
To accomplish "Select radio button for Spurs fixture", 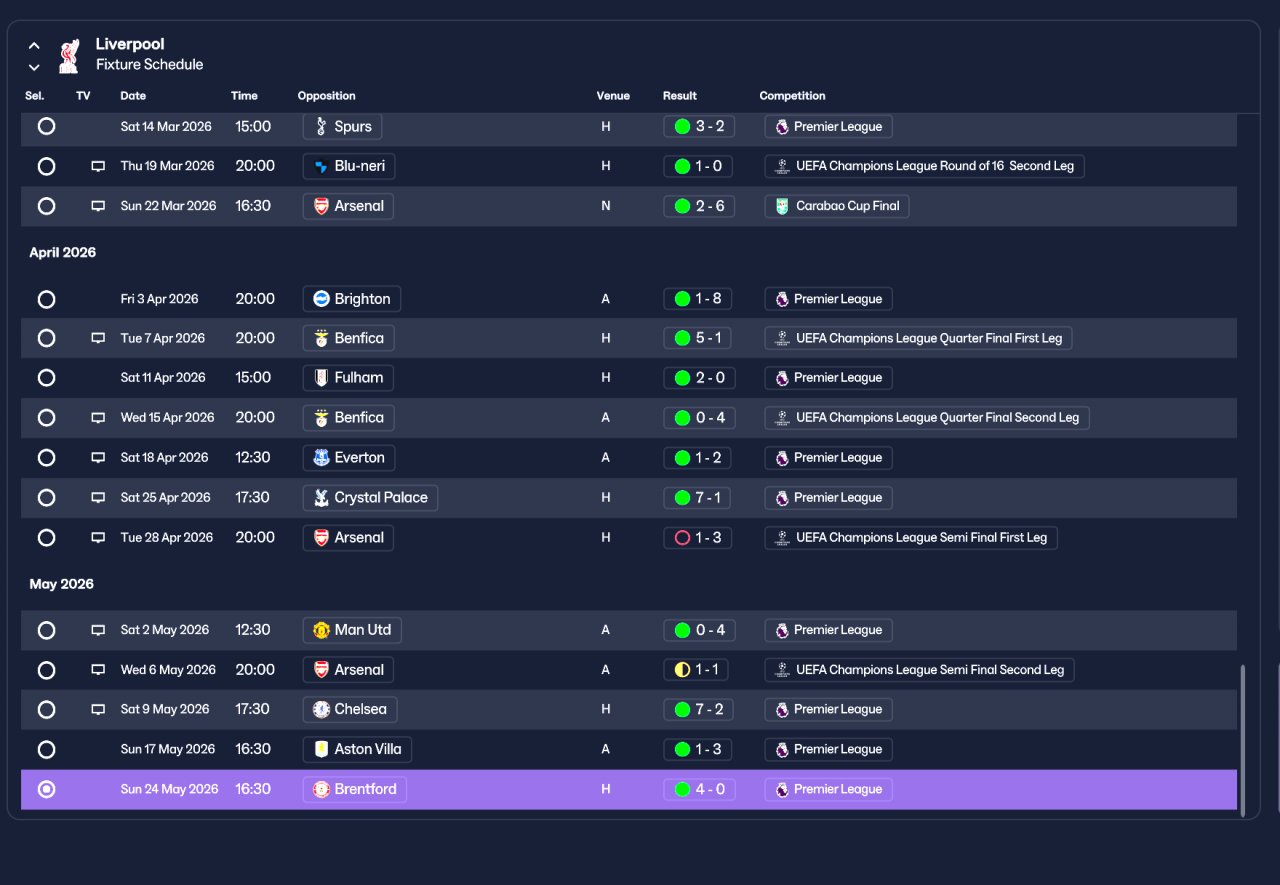I will pos(46,127).
